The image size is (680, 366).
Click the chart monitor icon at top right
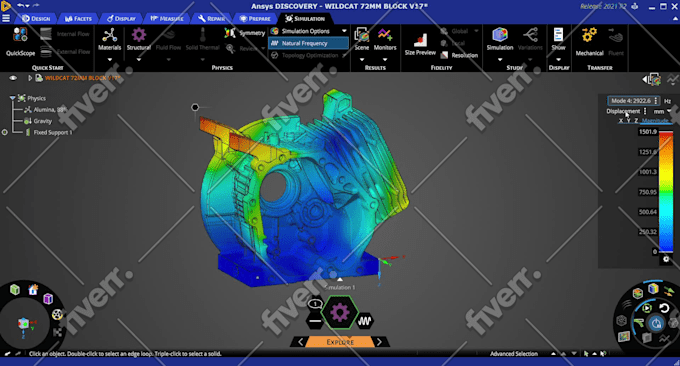pyautogui.click(x=673, y=79)
